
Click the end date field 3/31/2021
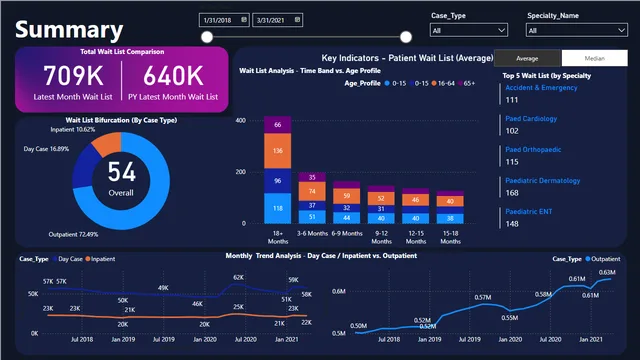pos(278,20)
